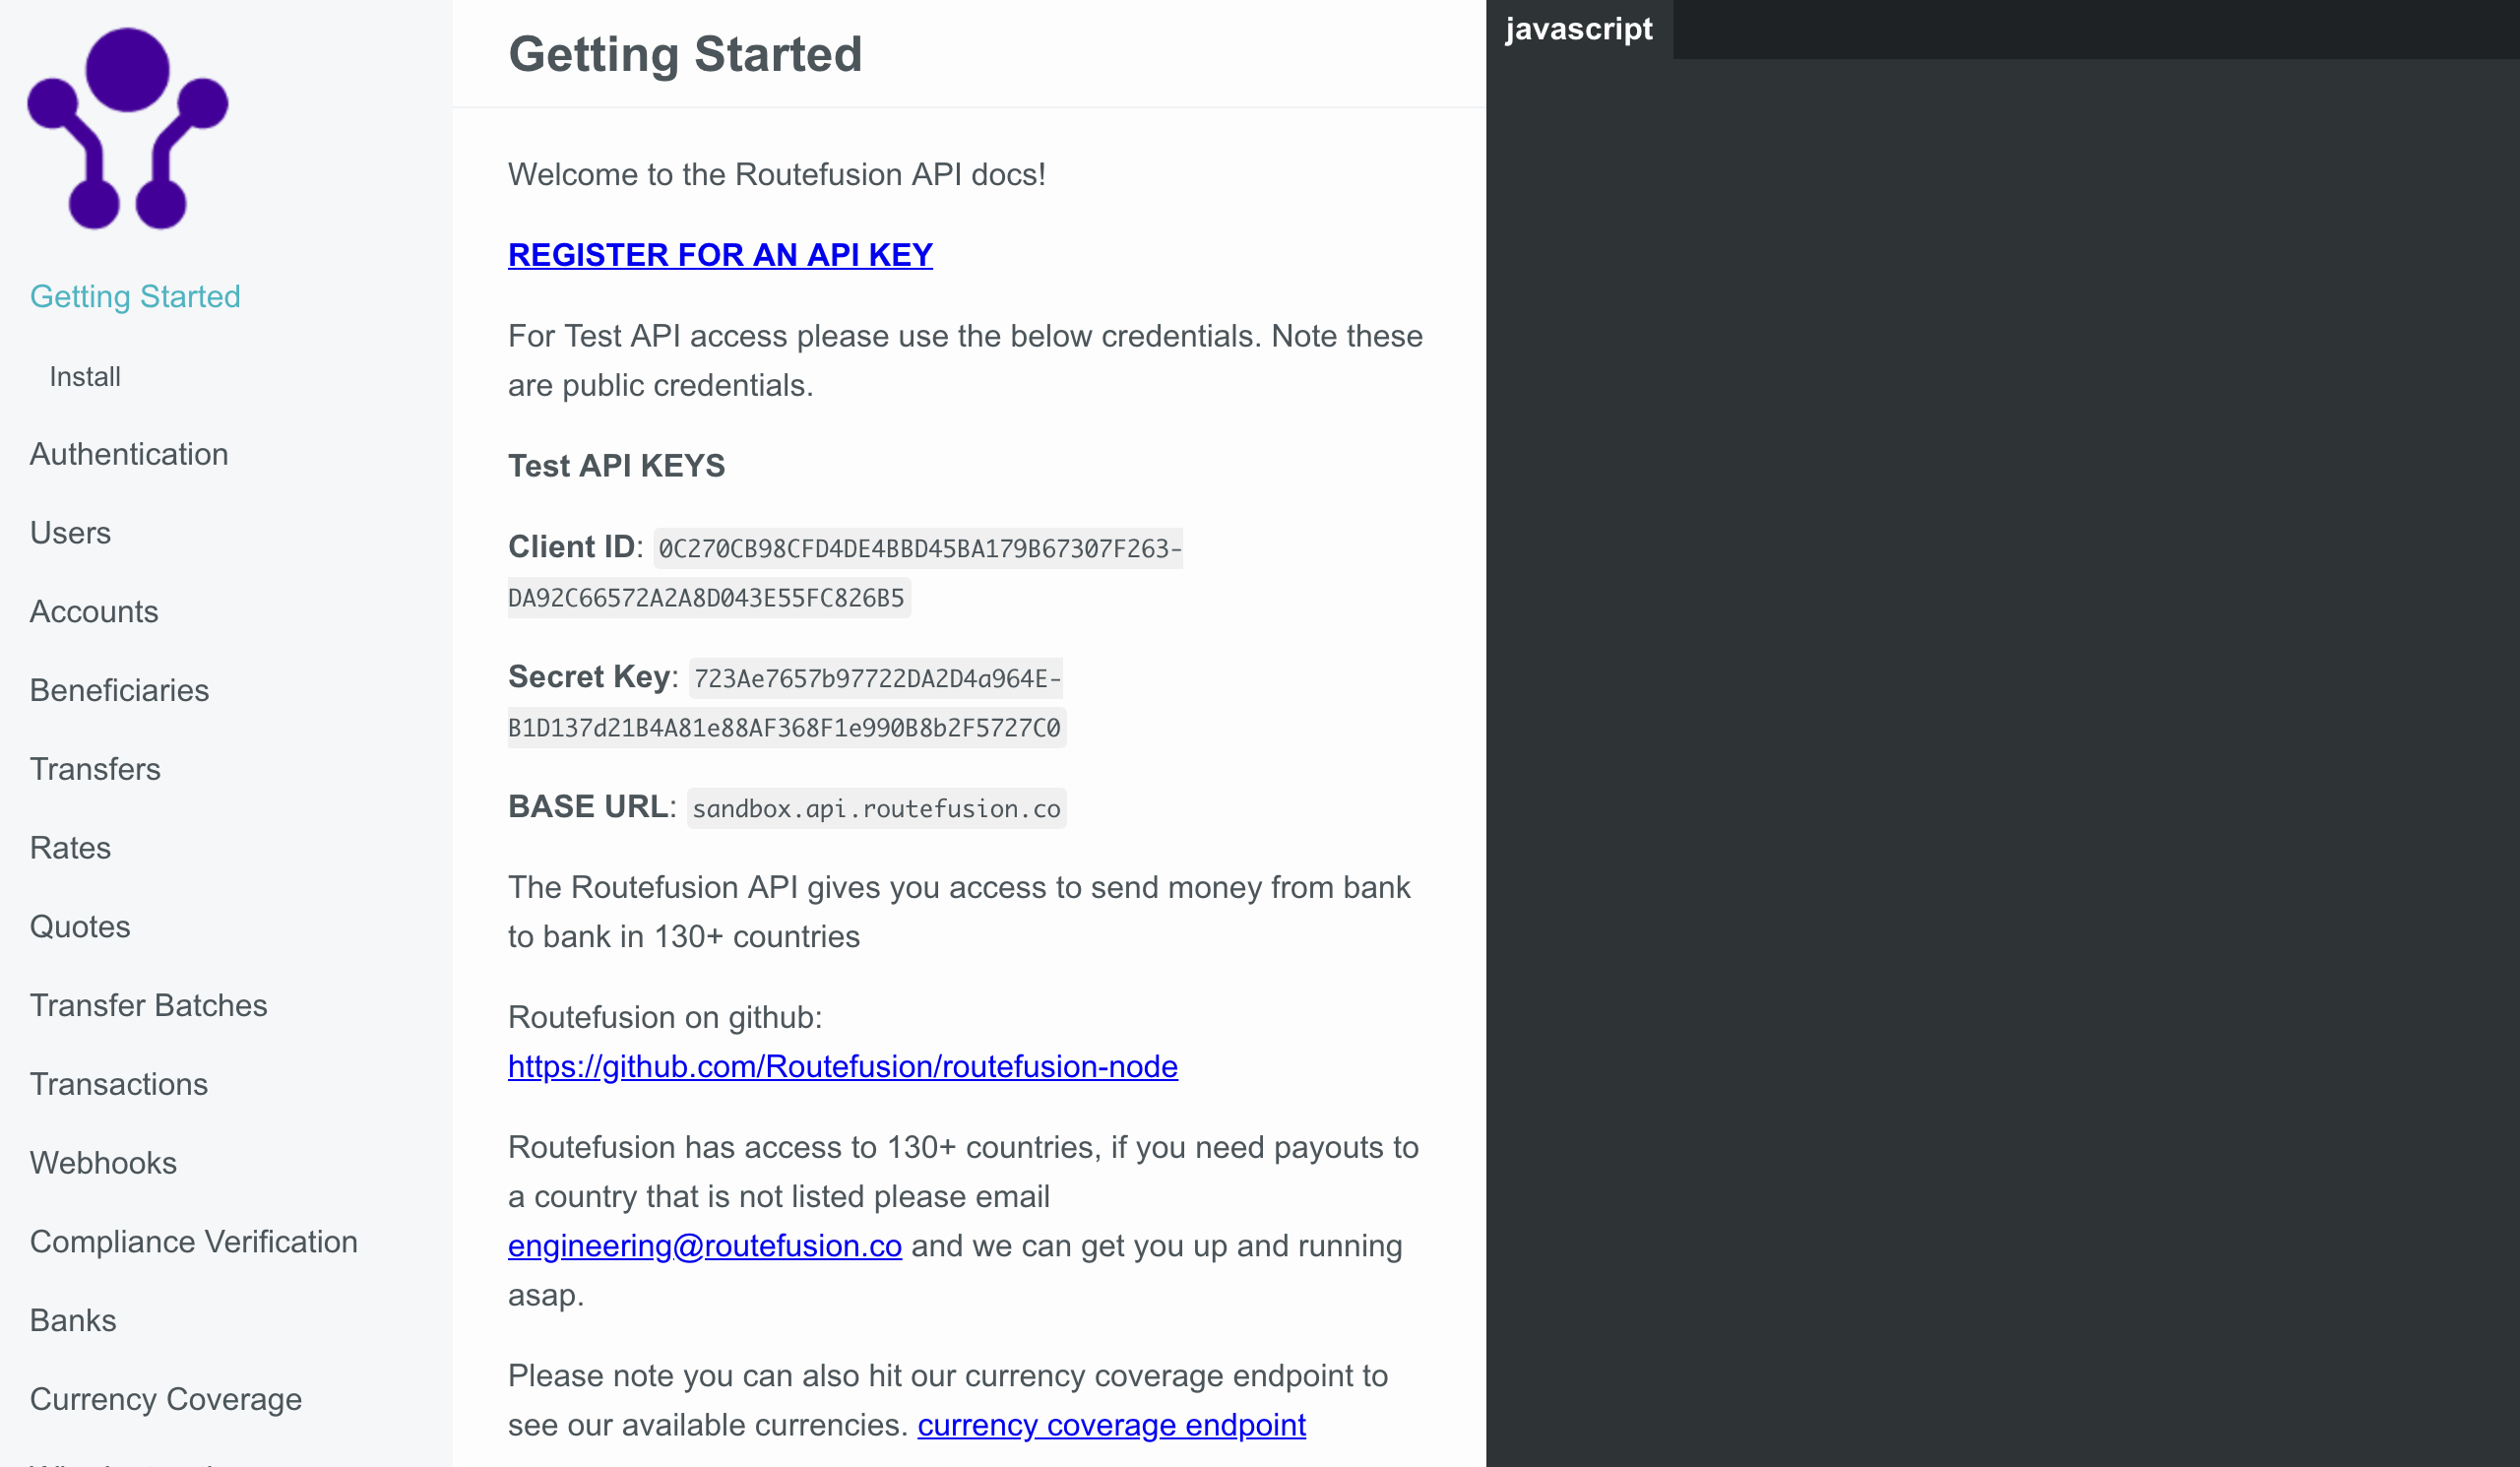Jump to the Transfers section
This screenshot has width=2520, height=1467.
coord(95,770)
